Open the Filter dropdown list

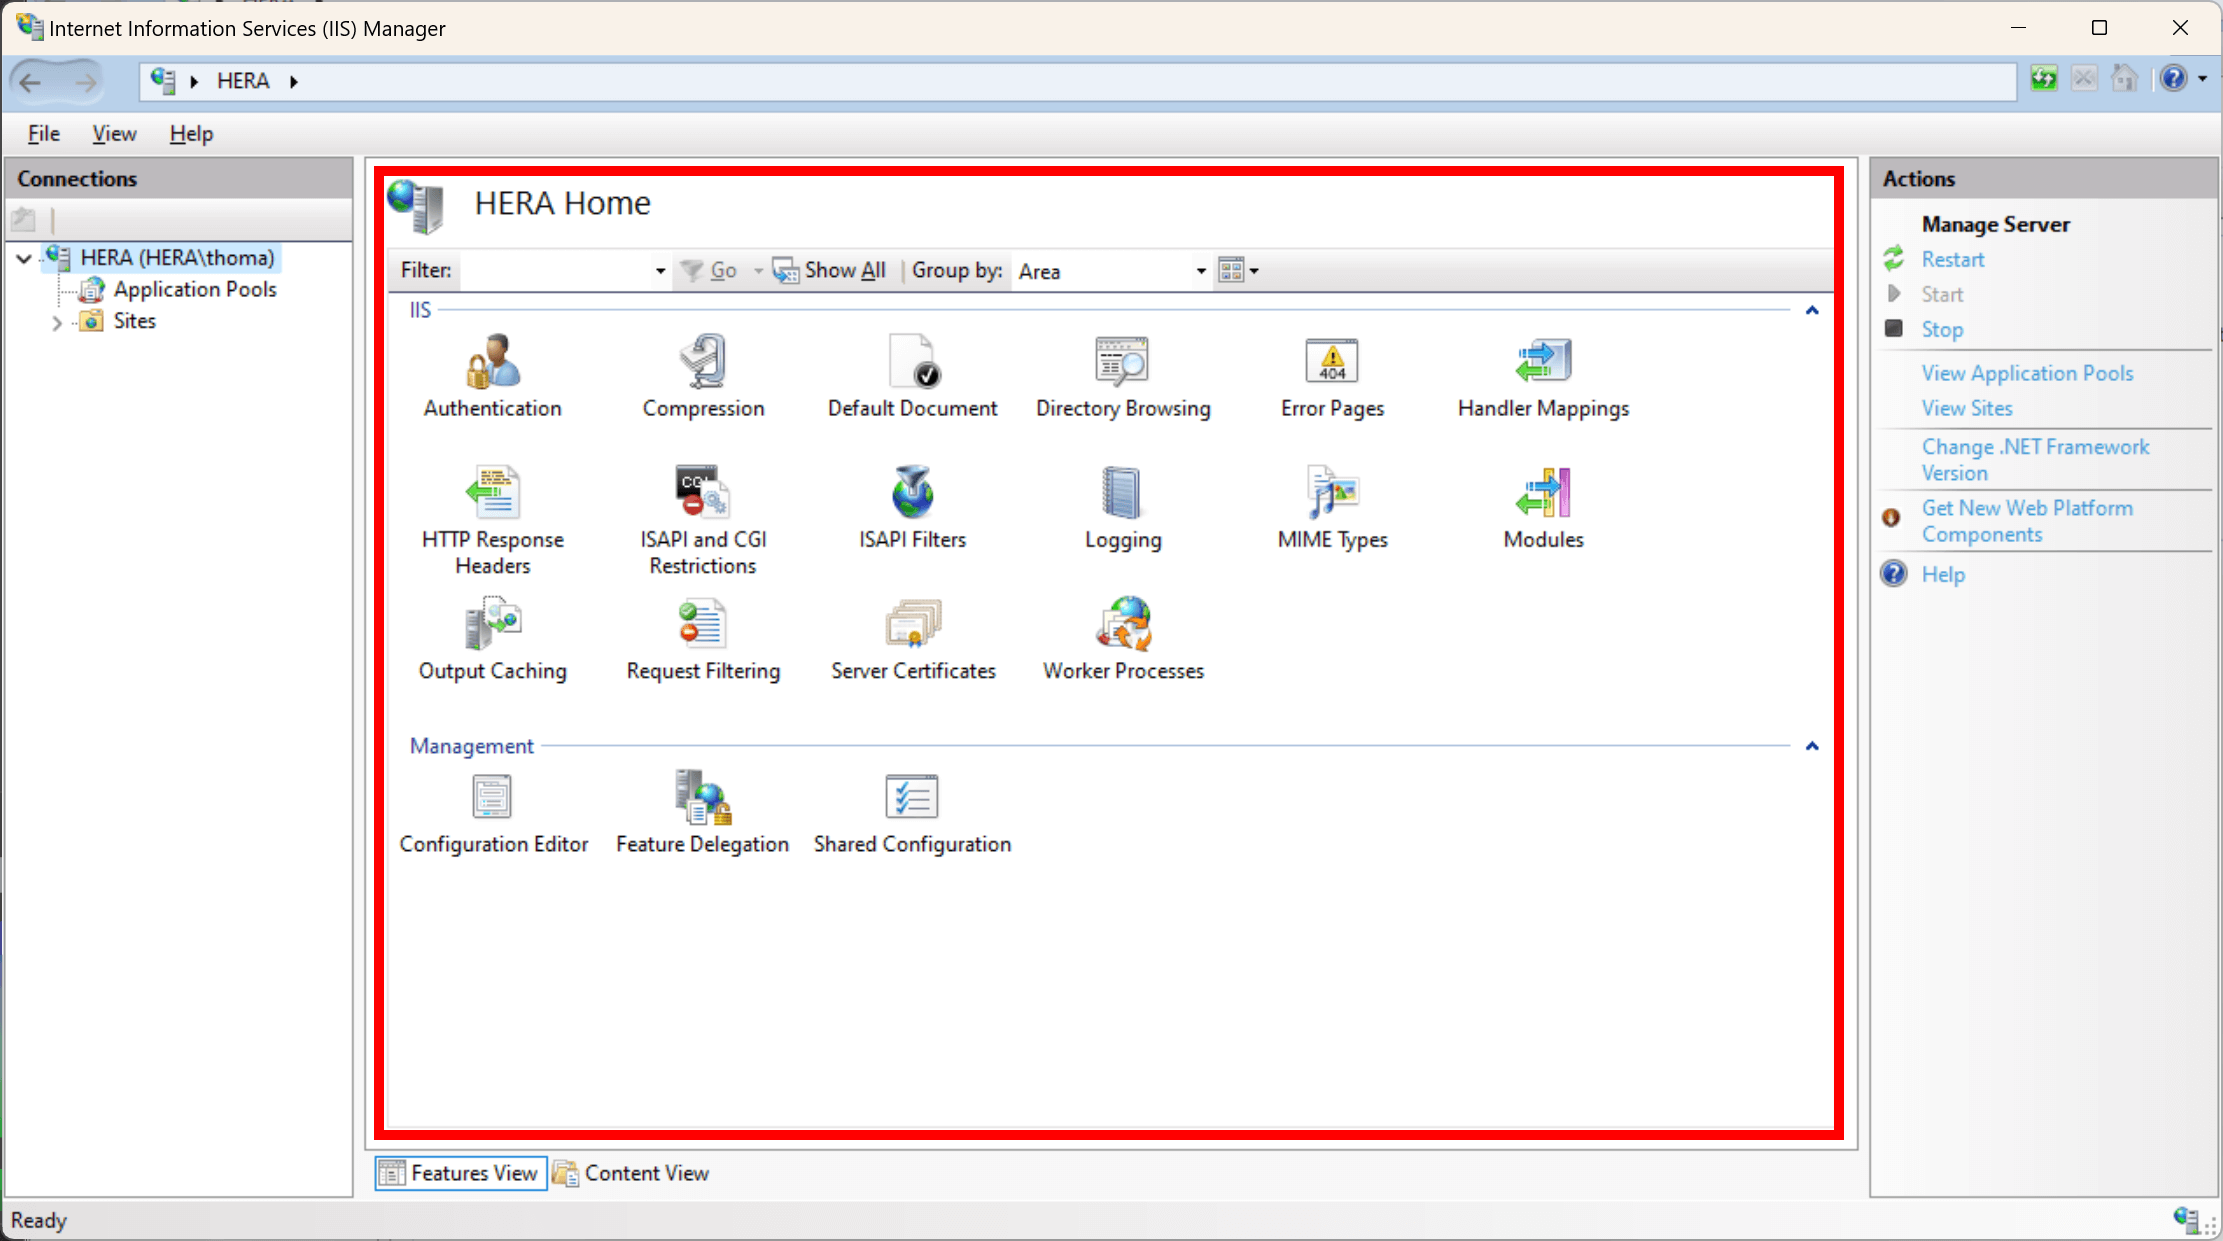click(x=659, y=270)
